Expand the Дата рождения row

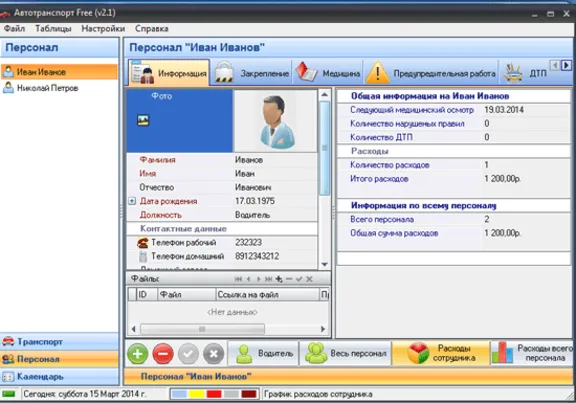click(x=132, y=201)
